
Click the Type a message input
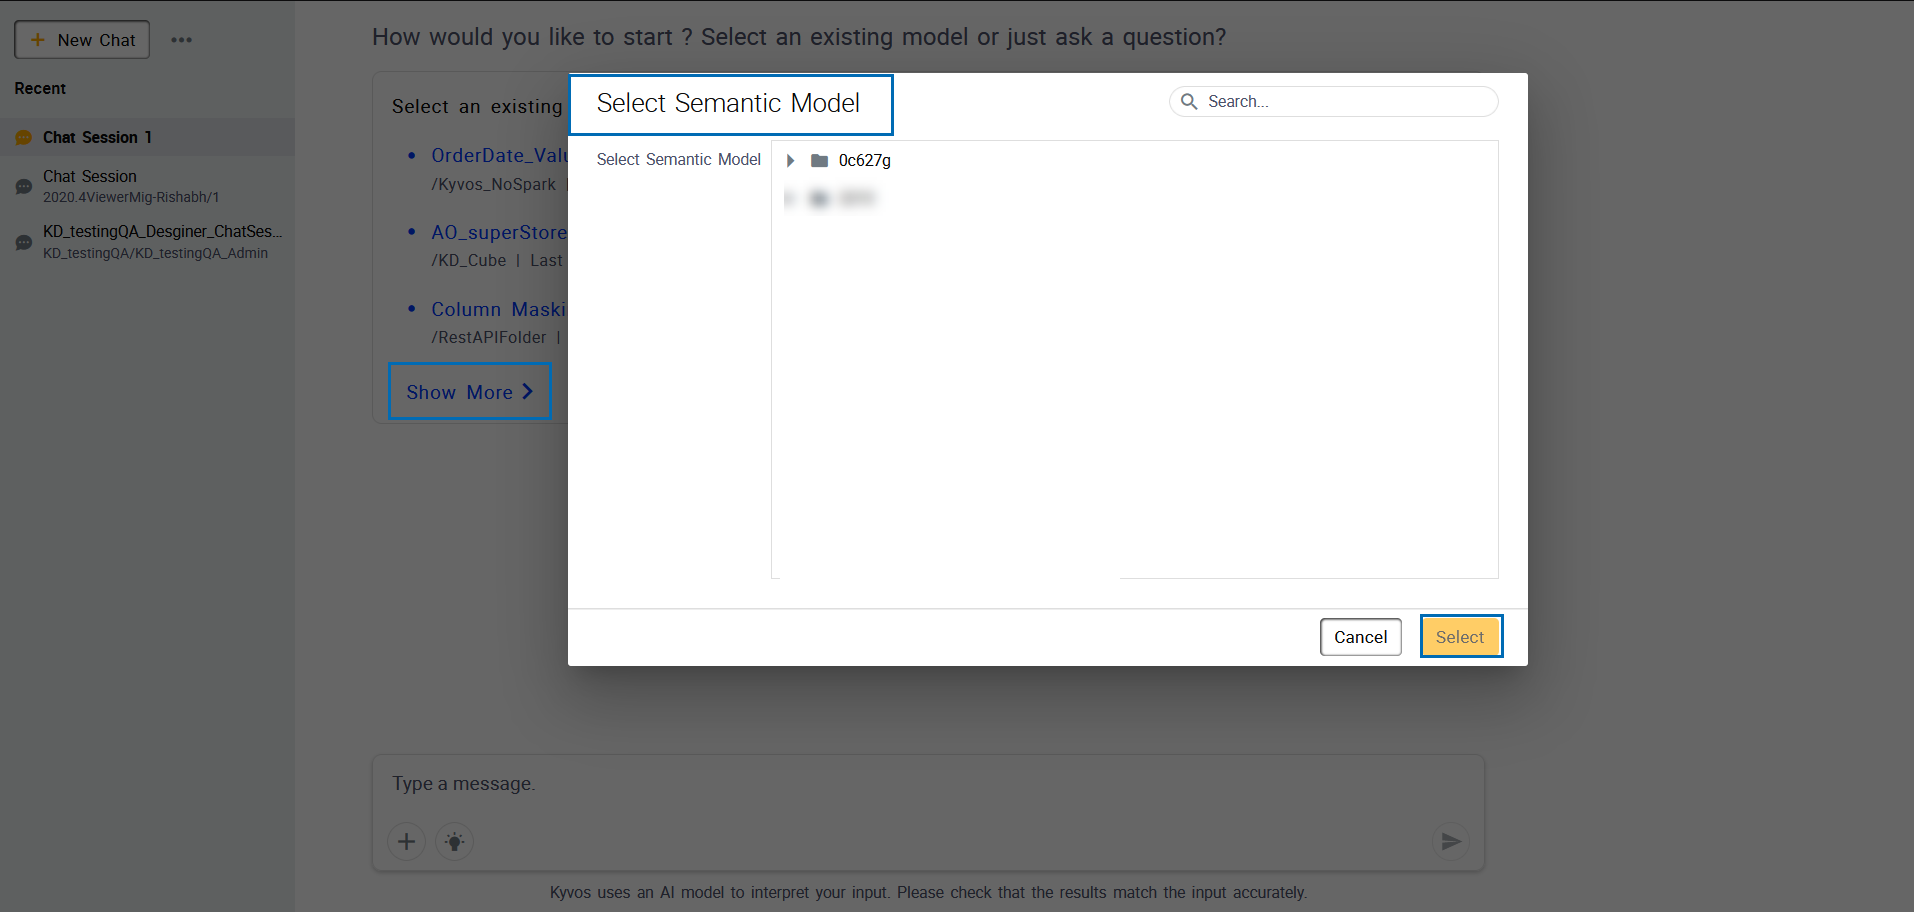[x=900, y=784]
